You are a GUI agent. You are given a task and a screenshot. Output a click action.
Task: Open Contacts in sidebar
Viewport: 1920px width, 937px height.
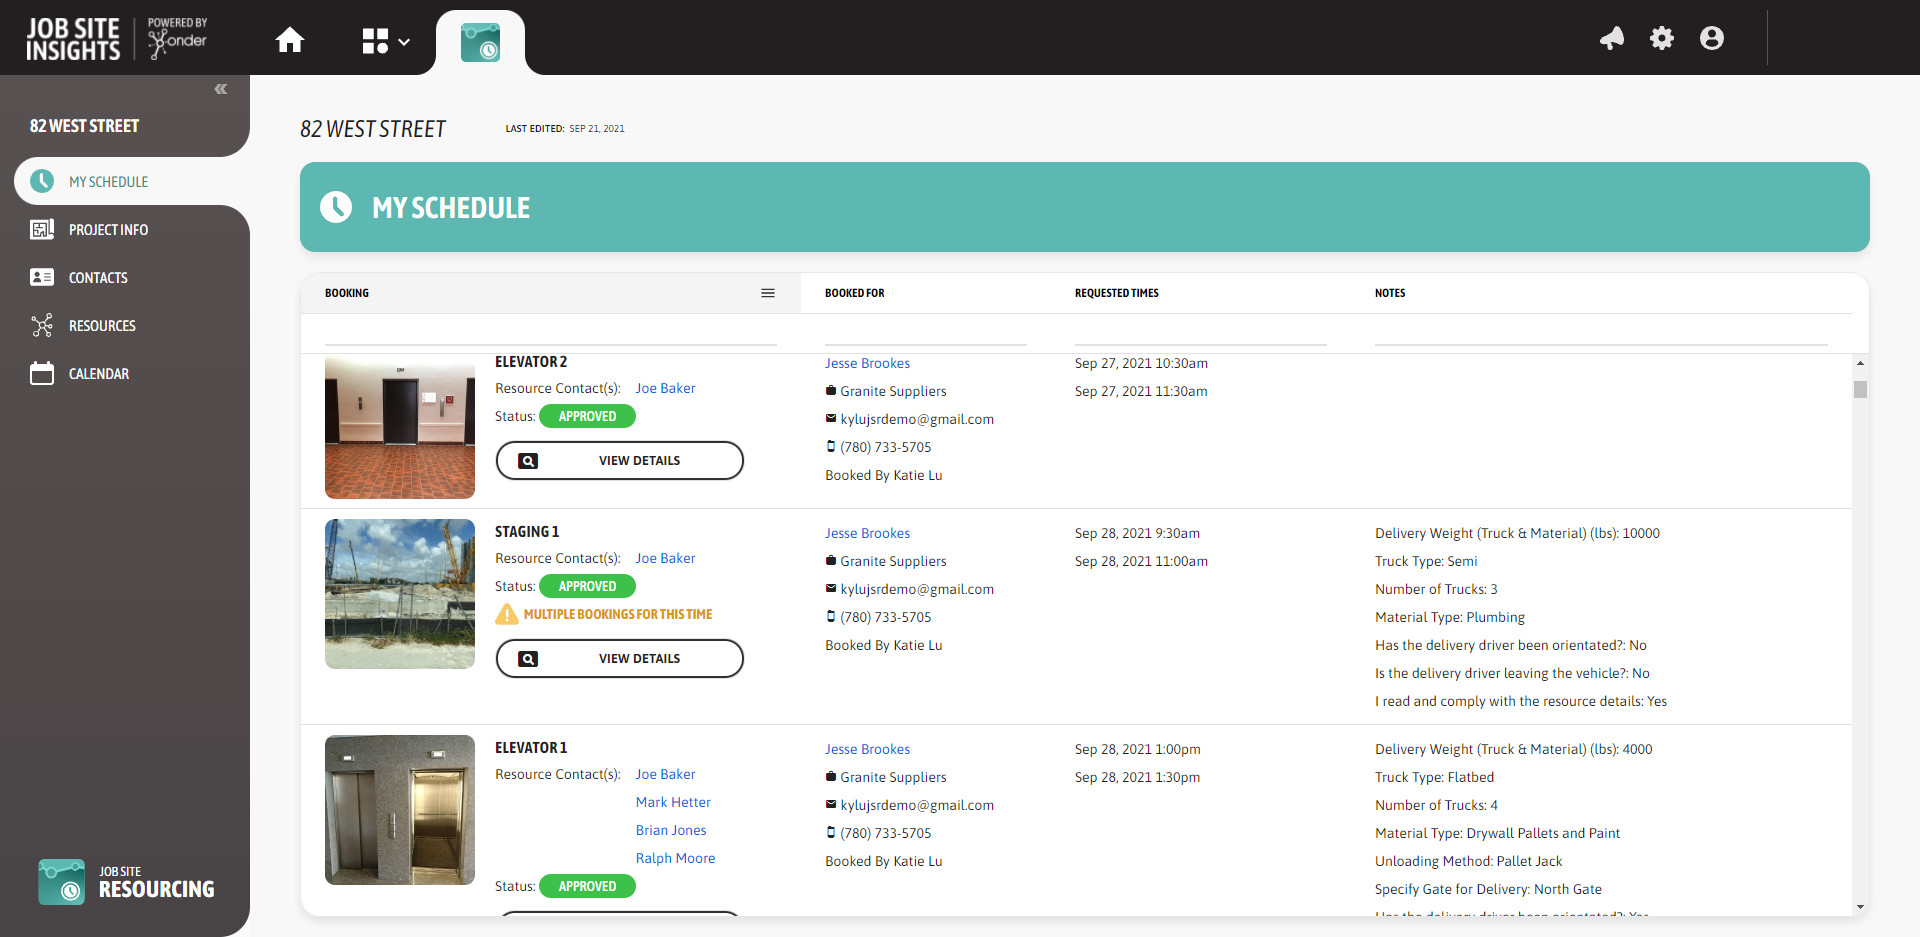98,278
